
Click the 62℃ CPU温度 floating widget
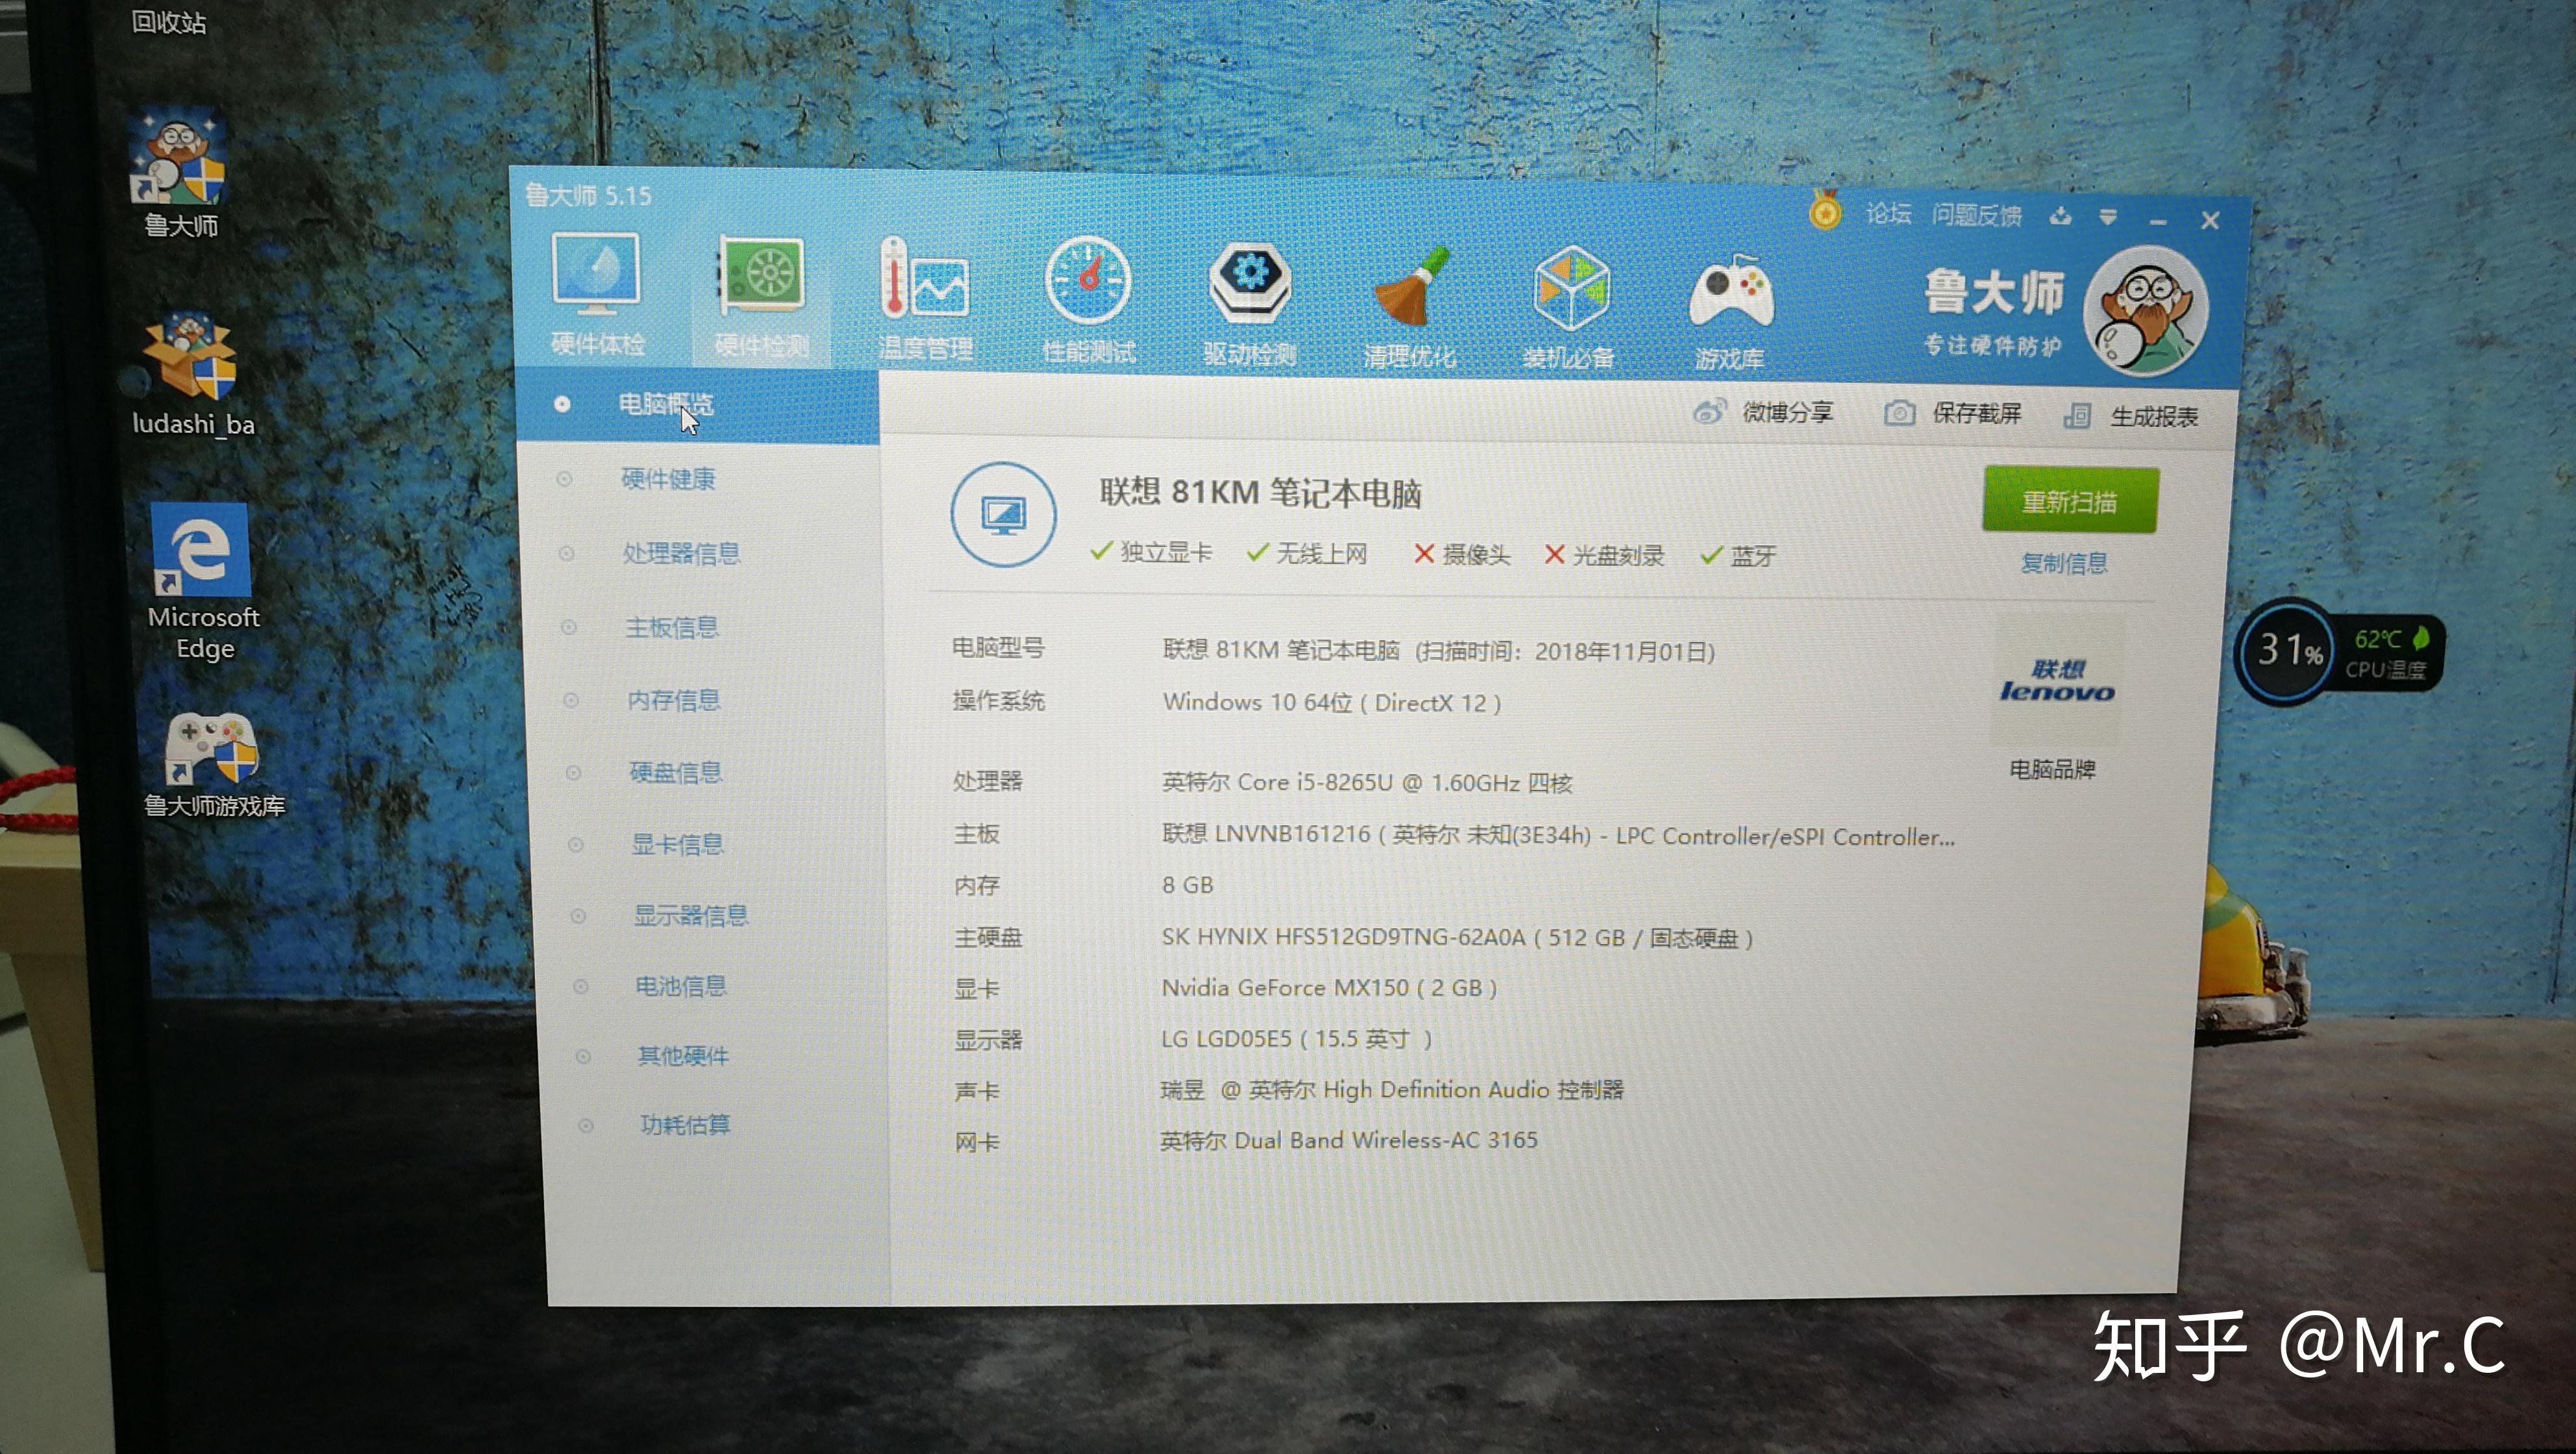point(2389,653)
